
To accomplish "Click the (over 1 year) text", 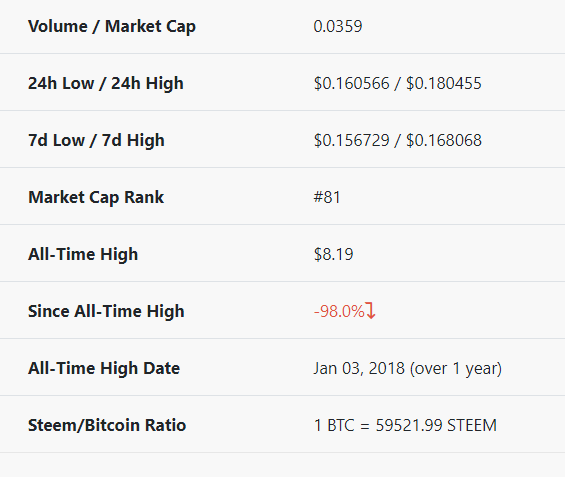I will pos(456,369).
